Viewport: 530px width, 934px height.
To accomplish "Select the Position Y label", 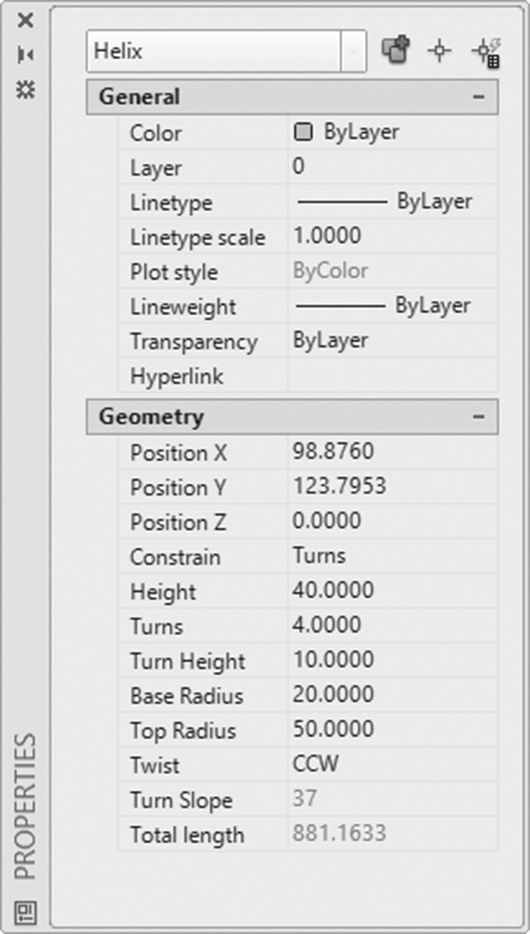I will tap(179, 488).
